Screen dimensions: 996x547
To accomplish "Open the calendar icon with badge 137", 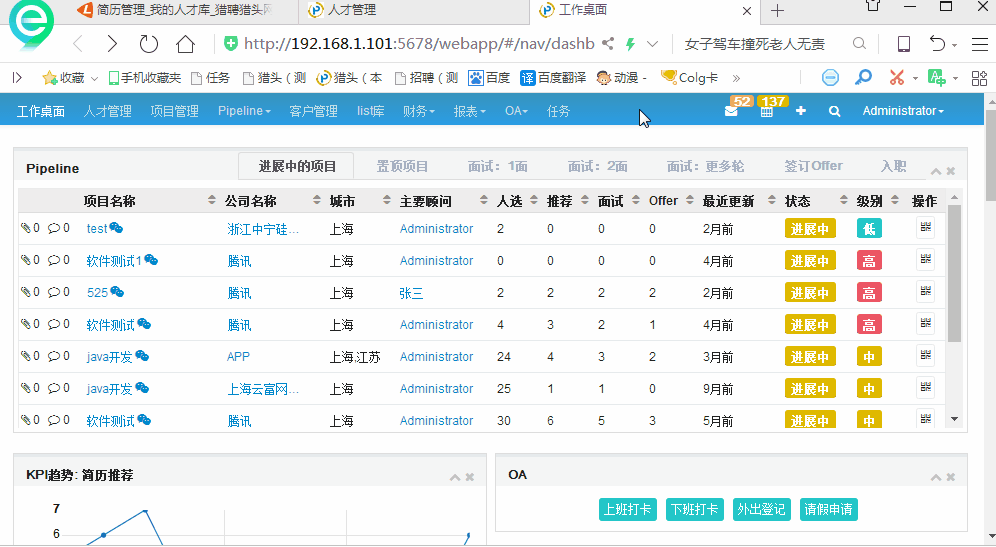I will point(767,111).
